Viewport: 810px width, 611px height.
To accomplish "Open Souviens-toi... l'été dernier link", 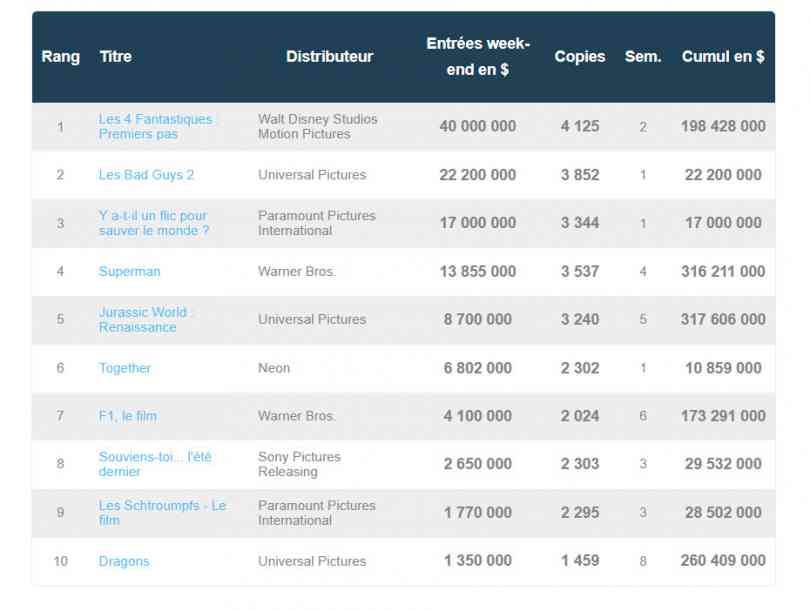I will pyautogui.click(x=155, y=464).
